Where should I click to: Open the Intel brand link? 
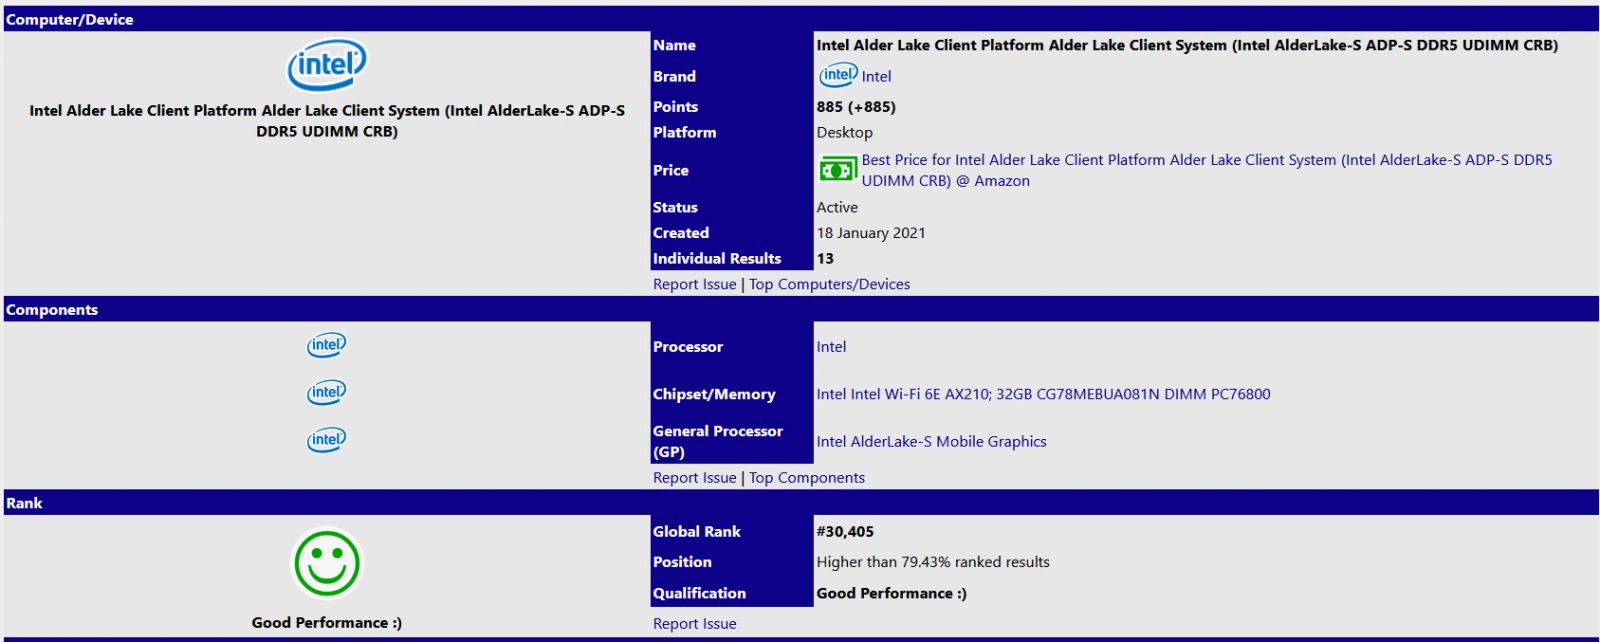(x=876, y=76)
